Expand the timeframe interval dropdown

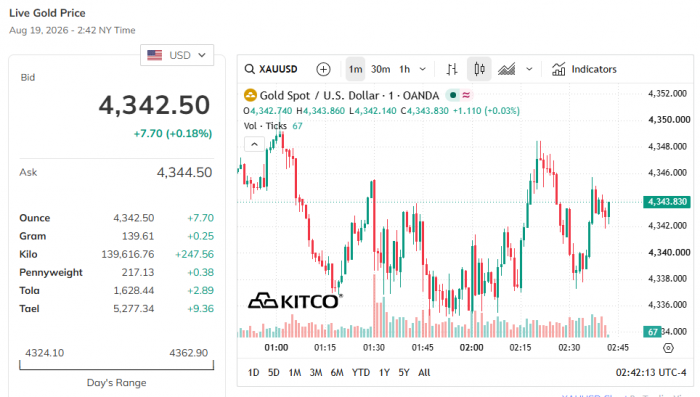coord(422,69)
